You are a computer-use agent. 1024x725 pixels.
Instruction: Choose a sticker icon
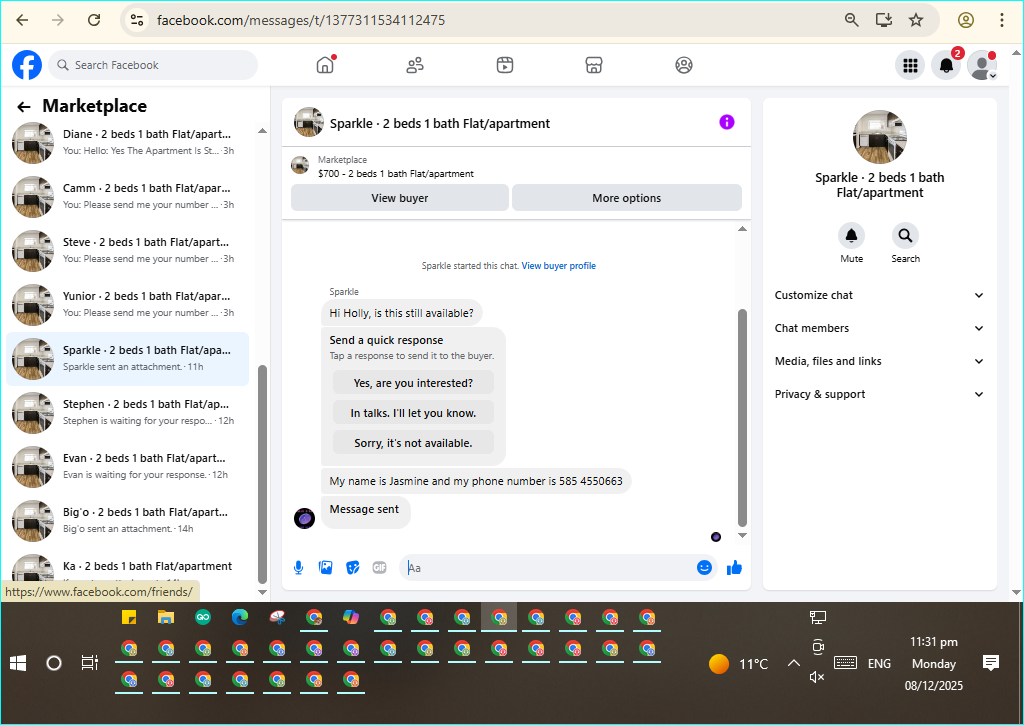click(x=353, y=568)
